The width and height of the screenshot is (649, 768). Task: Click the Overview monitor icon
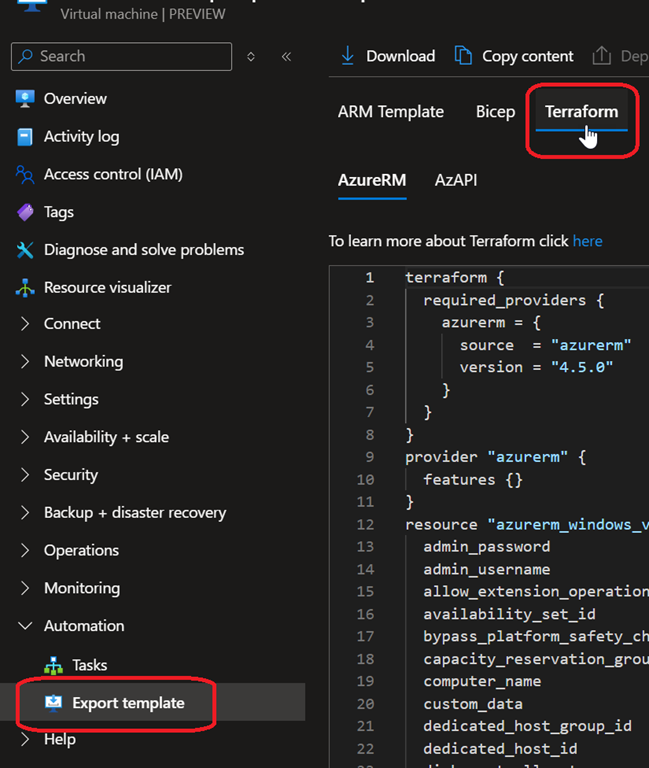click(25, 99)
